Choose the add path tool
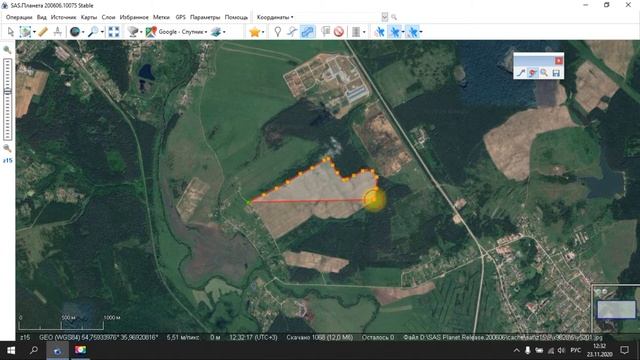The image size is (640, 360). (292, 31)
